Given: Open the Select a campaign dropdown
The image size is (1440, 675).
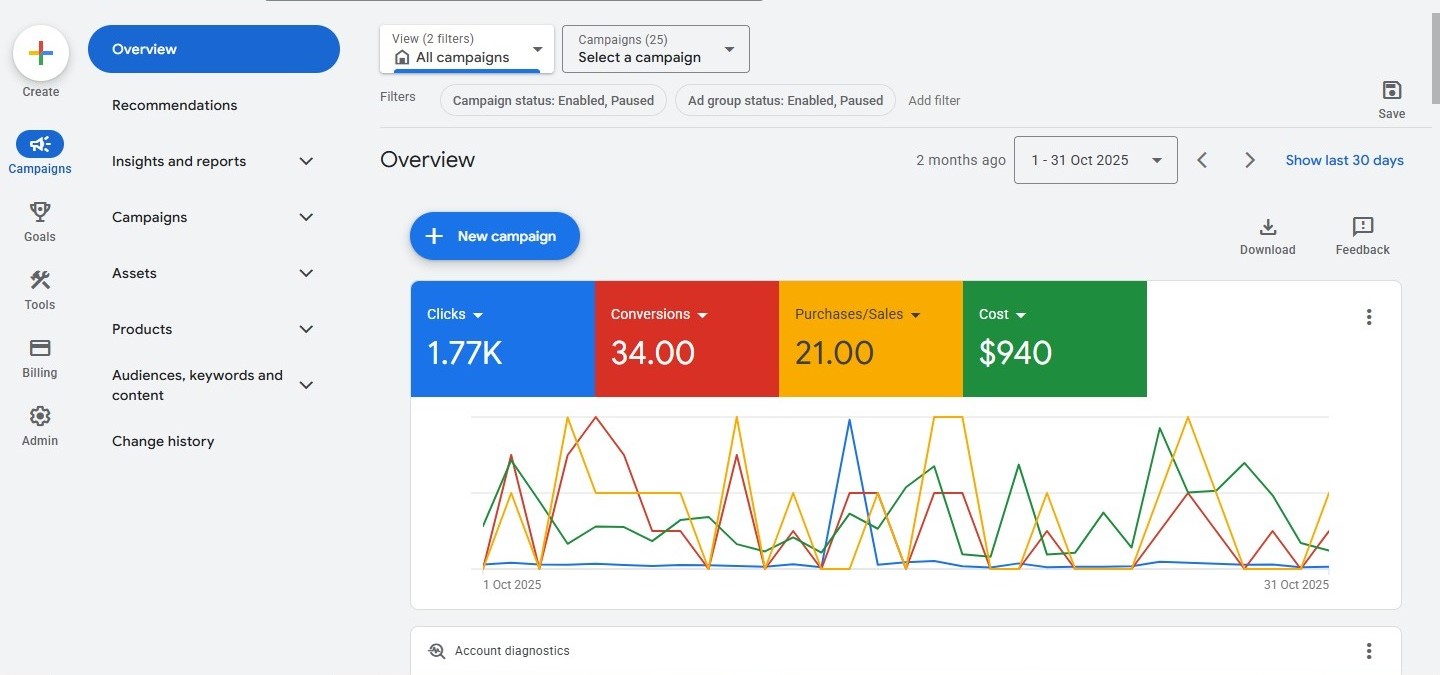Looking at the screenshot, I should 655,49.
